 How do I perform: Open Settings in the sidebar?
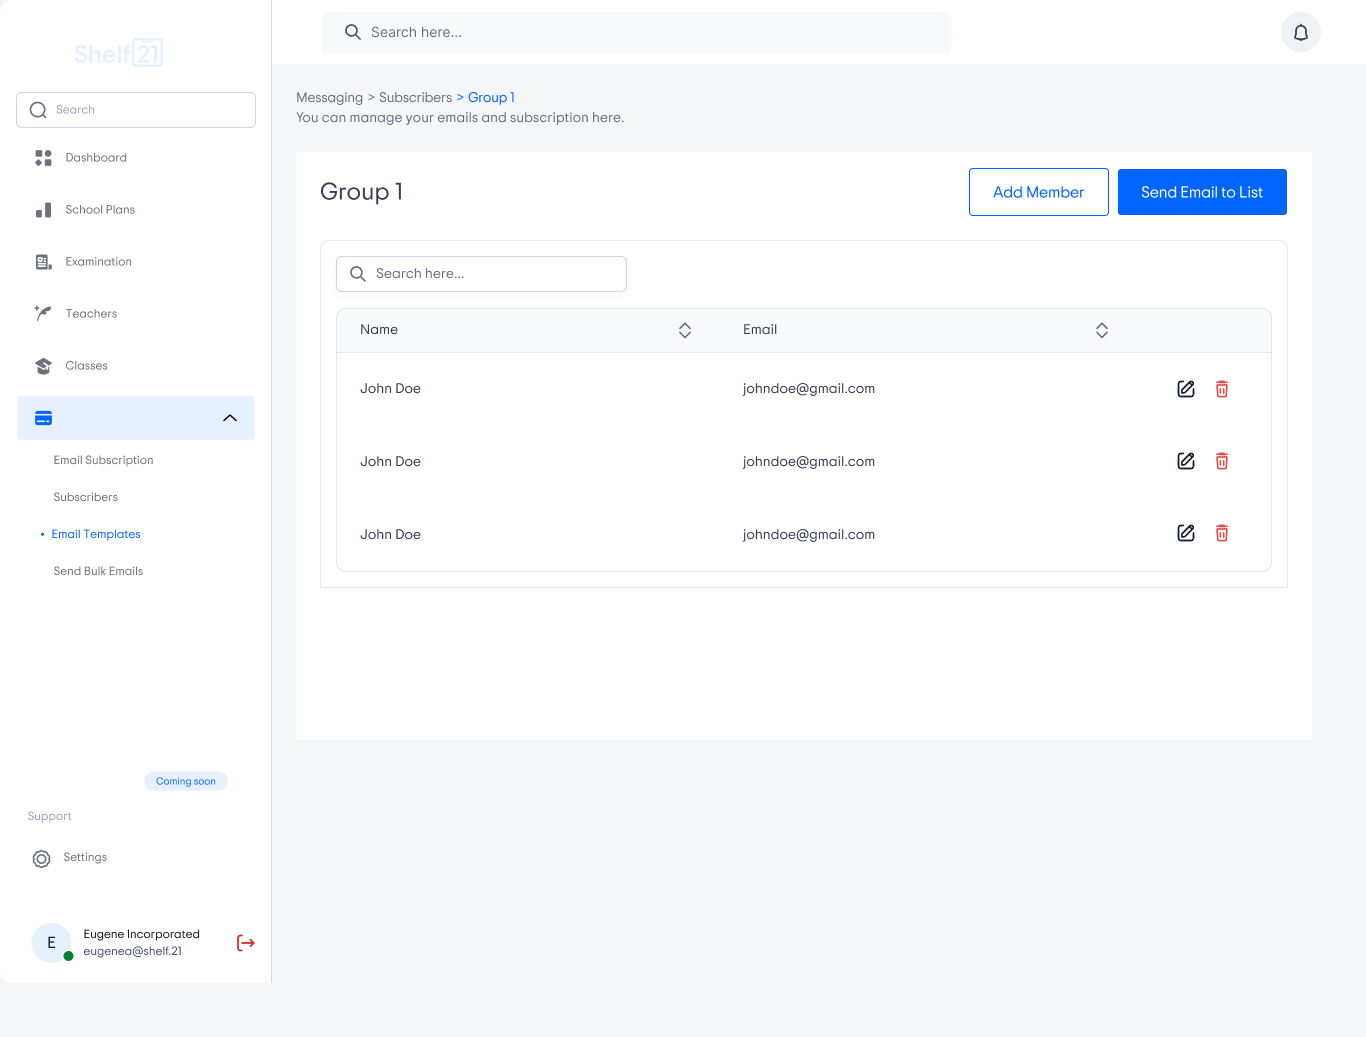click(x=85, y=857)
